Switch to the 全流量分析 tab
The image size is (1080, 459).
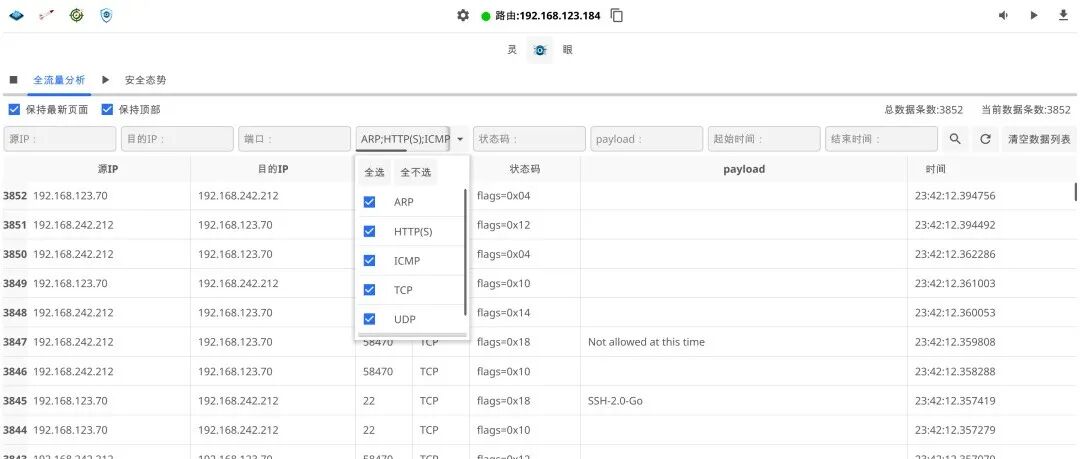click(59, 80)
